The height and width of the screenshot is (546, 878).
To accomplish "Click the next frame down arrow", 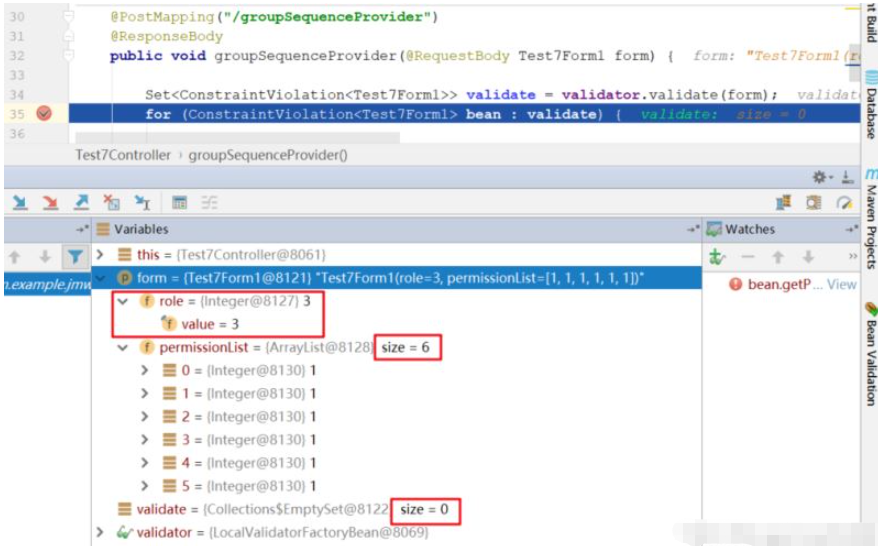I will coord(45,257).
